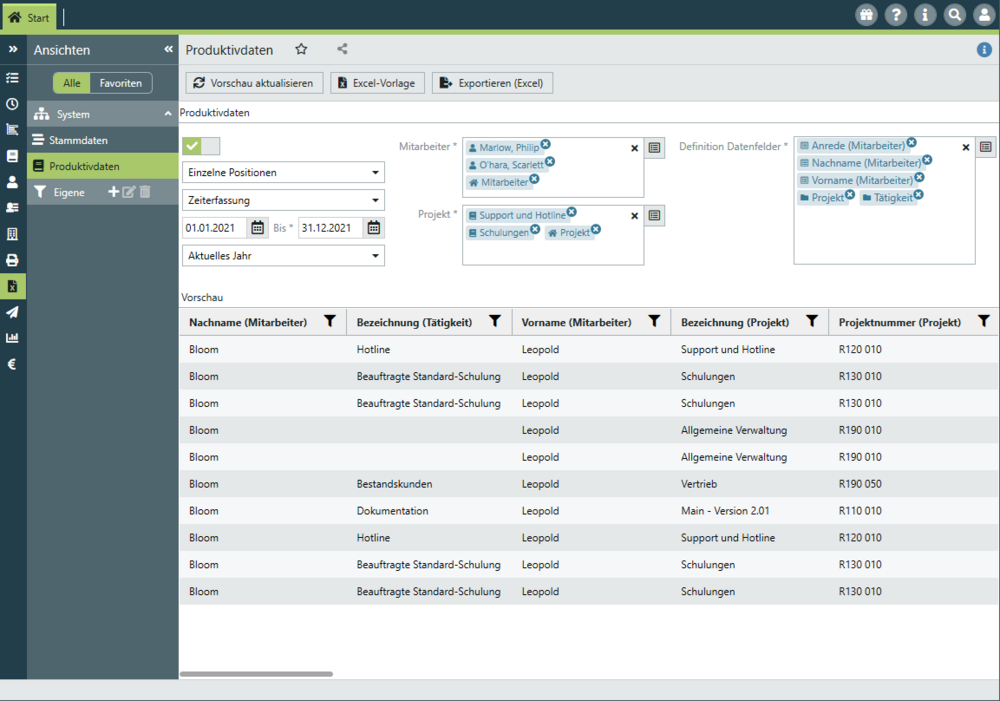1000x701 pixels.
Task: Open the Euro finance icon in sidebar
Action: [13, 364]
